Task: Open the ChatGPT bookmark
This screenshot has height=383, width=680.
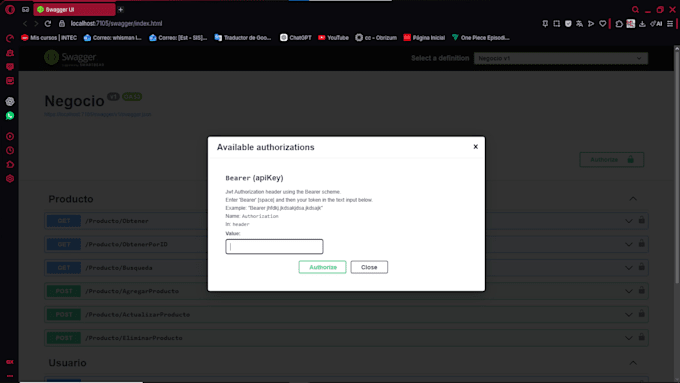Action: [x=296, y=38]
